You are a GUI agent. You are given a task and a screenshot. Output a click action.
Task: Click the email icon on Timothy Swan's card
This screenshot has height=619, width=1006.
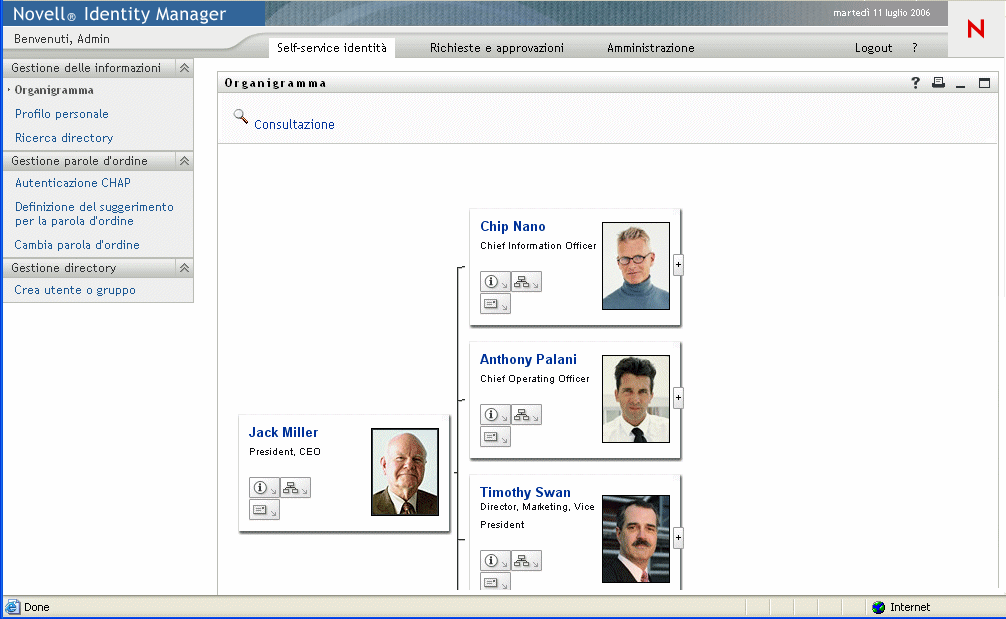click(495, 582)
